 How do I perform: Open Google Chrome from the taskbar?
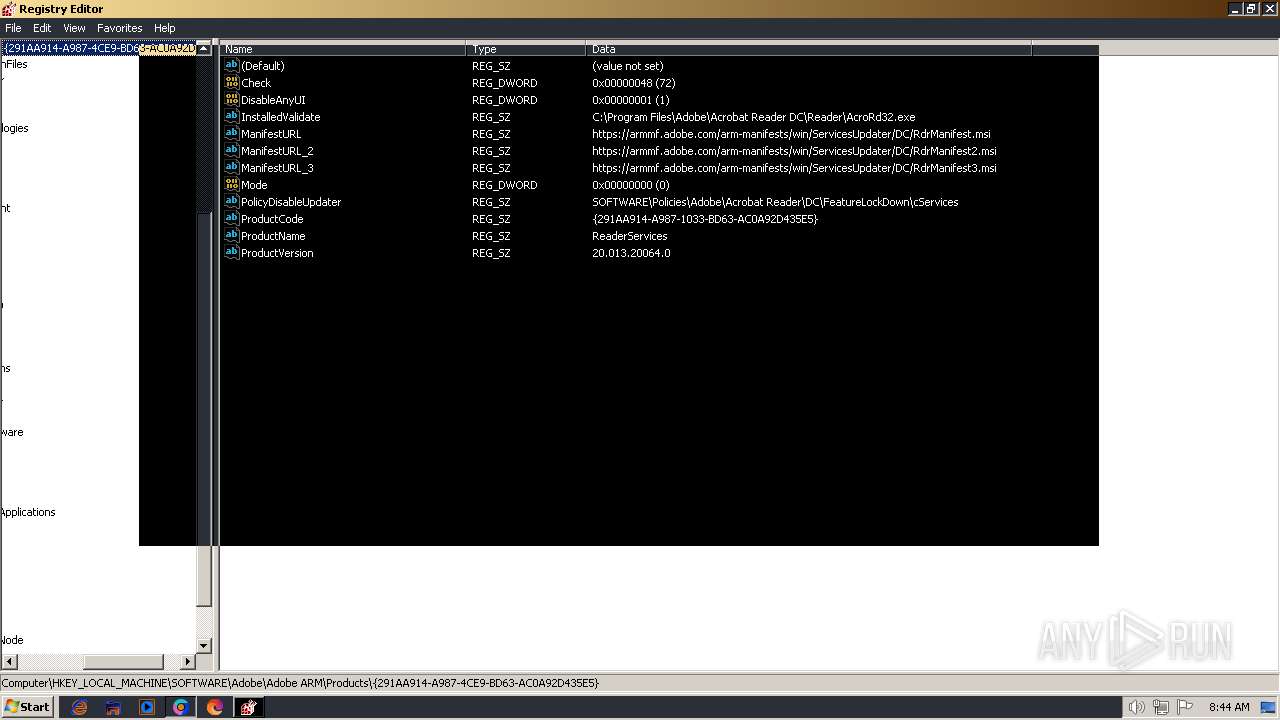pyautogui.click(x=181, y=707)
